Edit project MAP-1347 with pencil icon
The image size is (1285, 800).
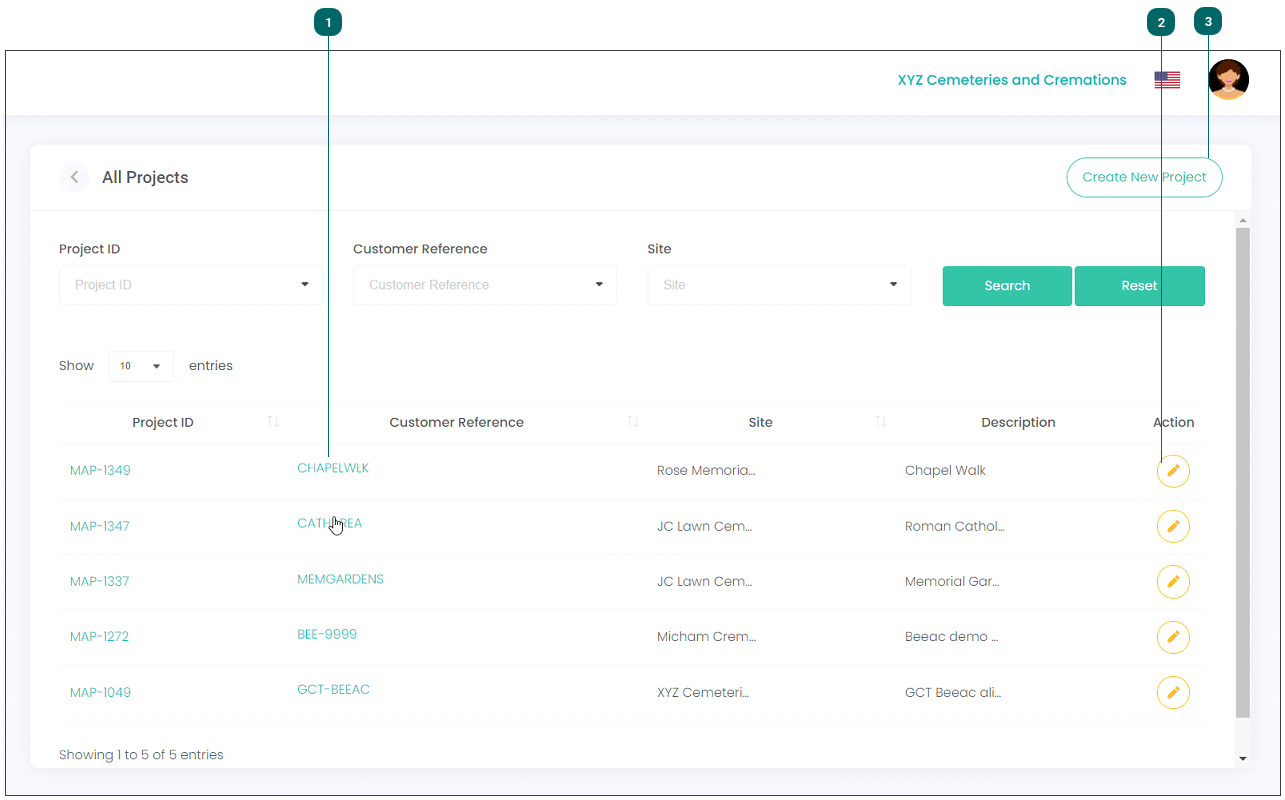(x=1173, y=526)
